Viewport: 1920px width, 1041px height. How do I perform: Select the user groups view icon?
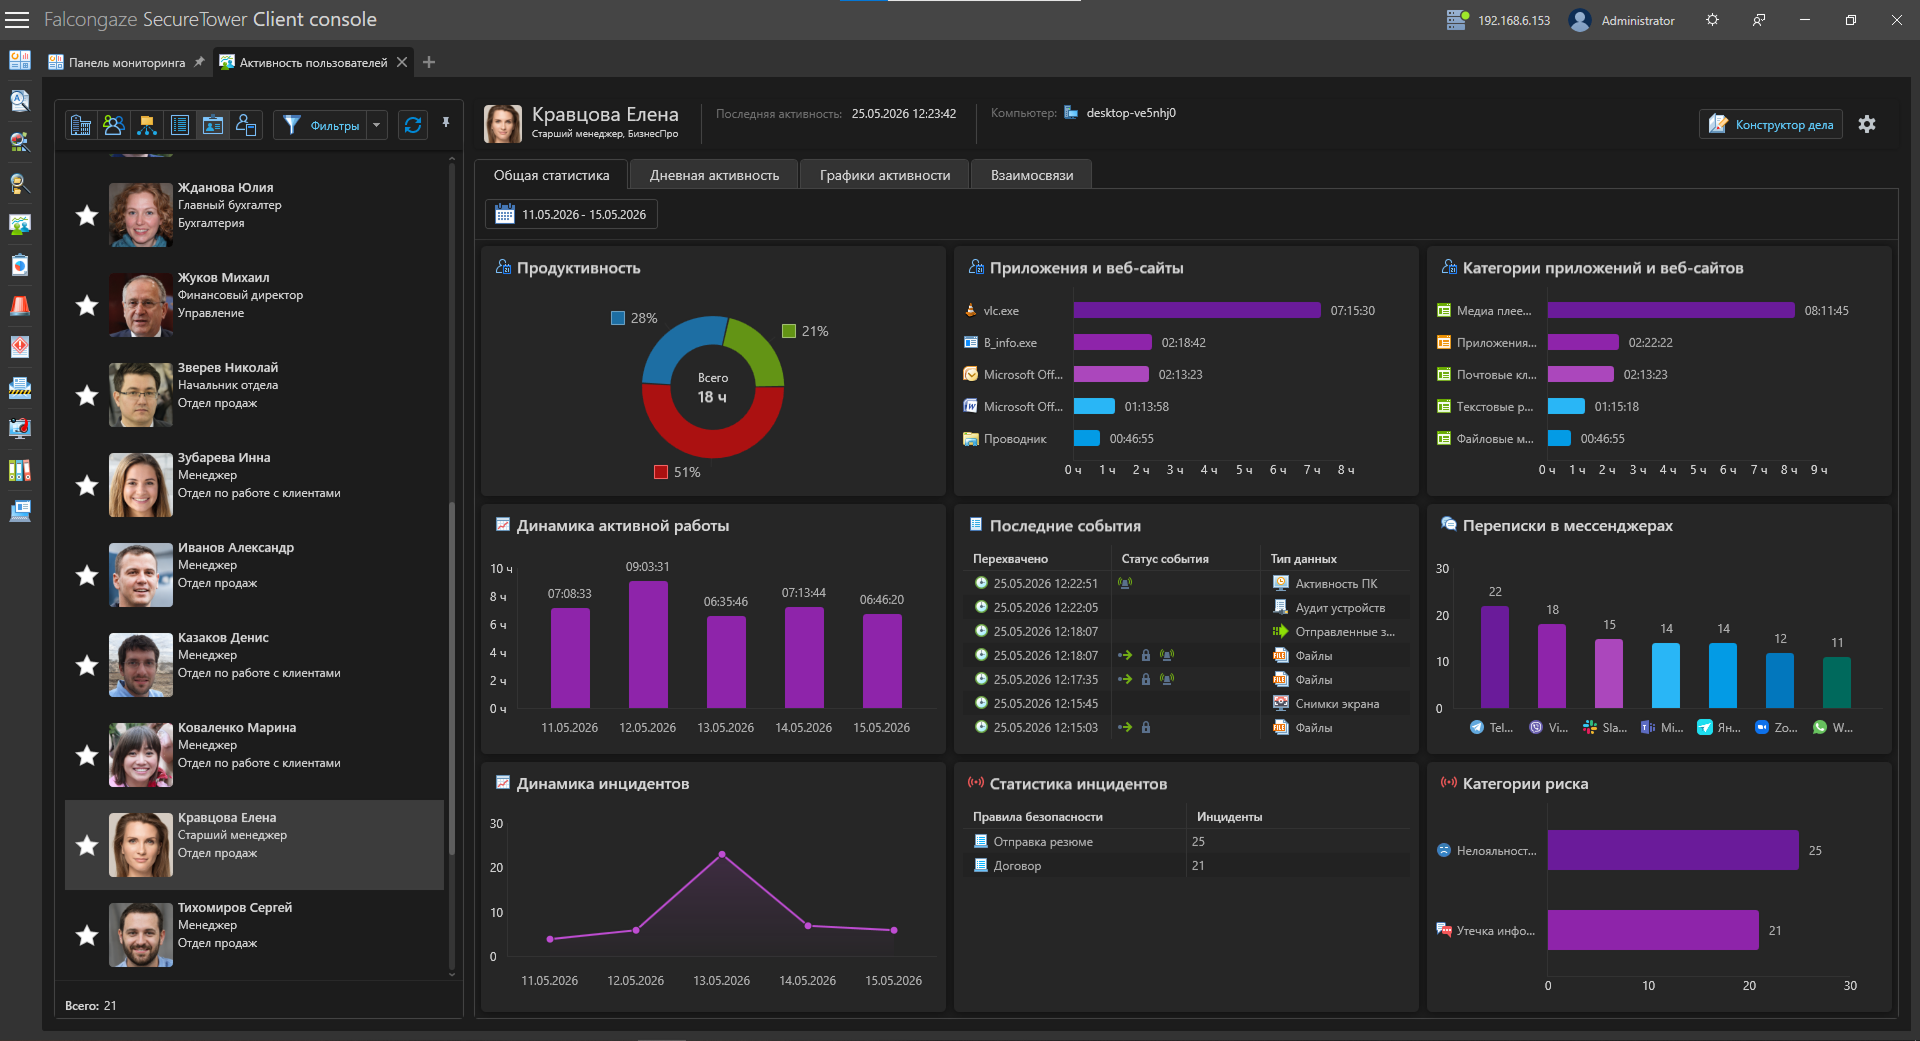point(114,125)
